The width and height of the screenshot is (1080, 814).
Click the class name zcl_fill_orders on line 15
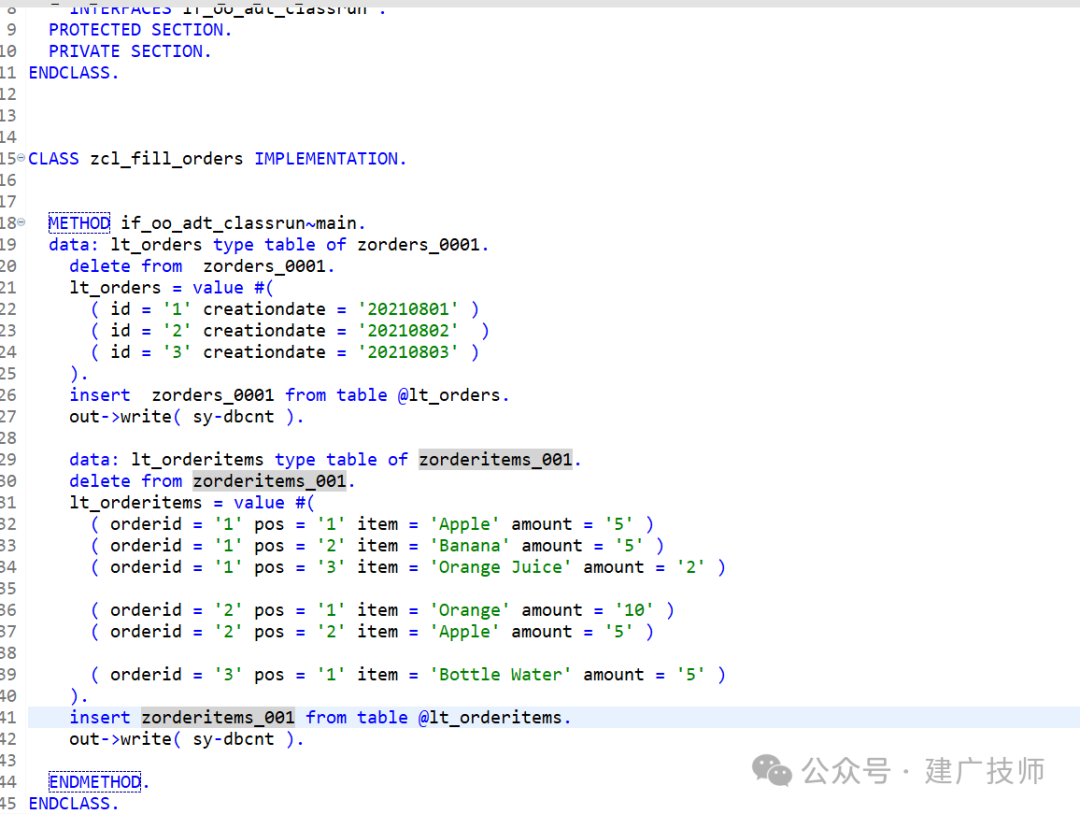tap(167, 159)
